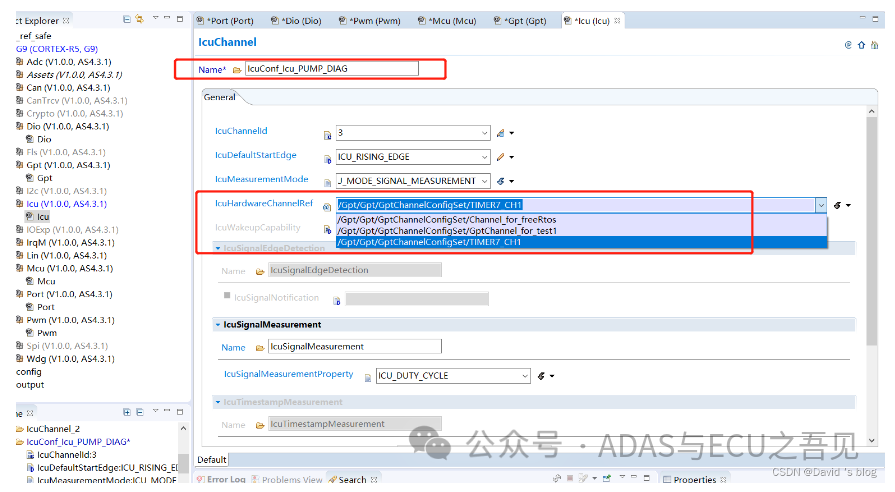The width and height of the screenshot is (895, 492).
Task: Click the parameter icon before IcuChannelId field
Action: pos(328,135)
